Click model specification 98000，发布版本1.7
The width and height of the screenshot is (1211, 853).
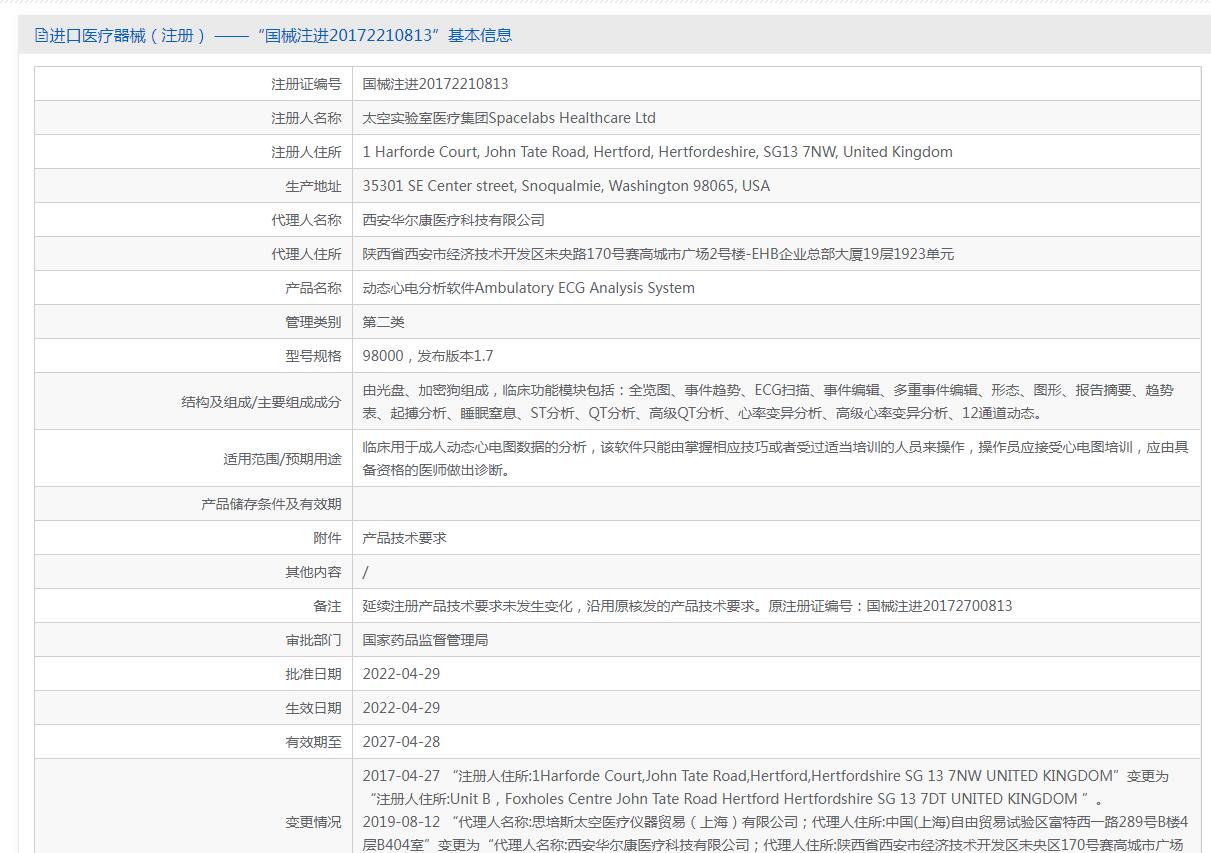coord(427,356)
